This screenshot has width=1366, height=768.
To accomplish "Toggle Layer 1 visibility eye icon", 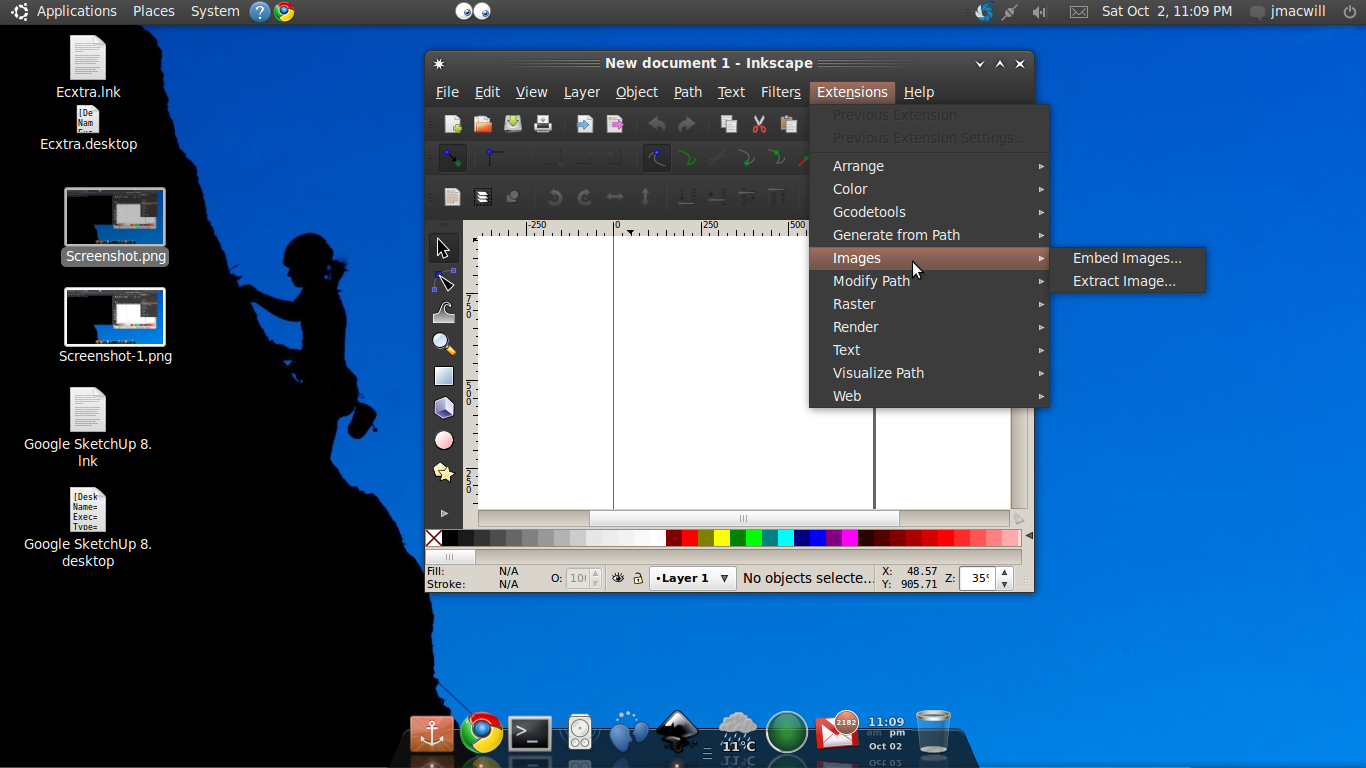I will pos(618,578).
